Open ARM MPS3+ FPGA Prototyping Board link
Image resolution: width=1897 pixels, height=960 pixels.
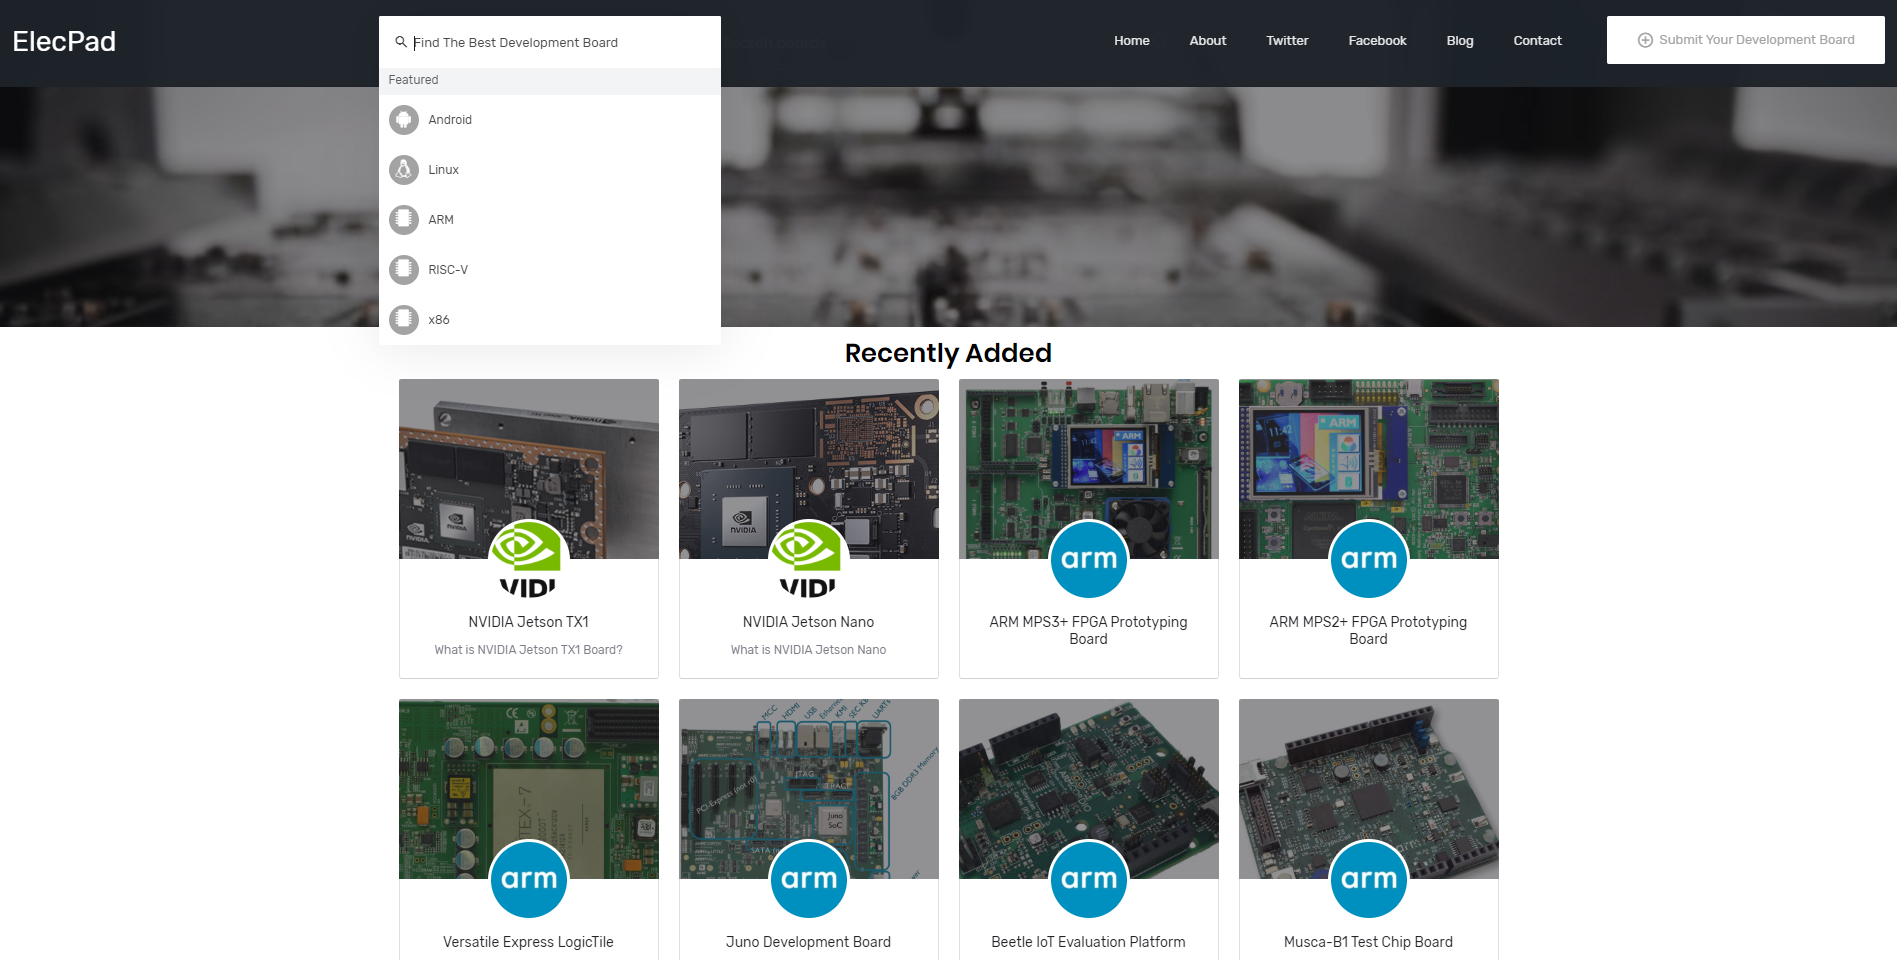[1089, 630]
